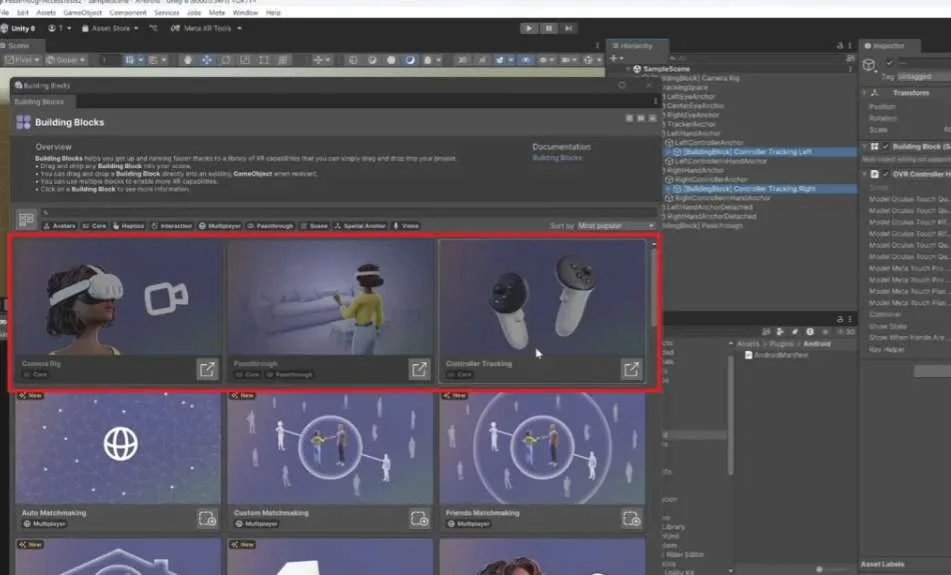This screenshot has height=575, width=951.
Task: Click the Building Blocks filter grid icon
Action: [x=26, y=219]
